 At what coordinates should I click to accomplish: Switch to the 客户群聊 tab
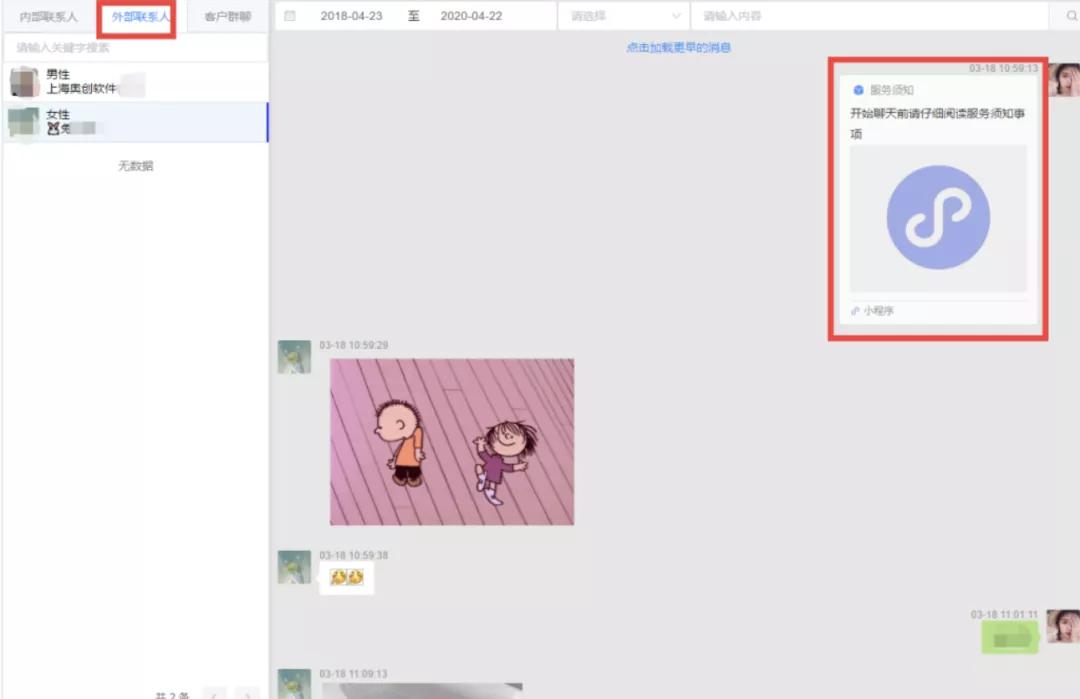[226, 16]
